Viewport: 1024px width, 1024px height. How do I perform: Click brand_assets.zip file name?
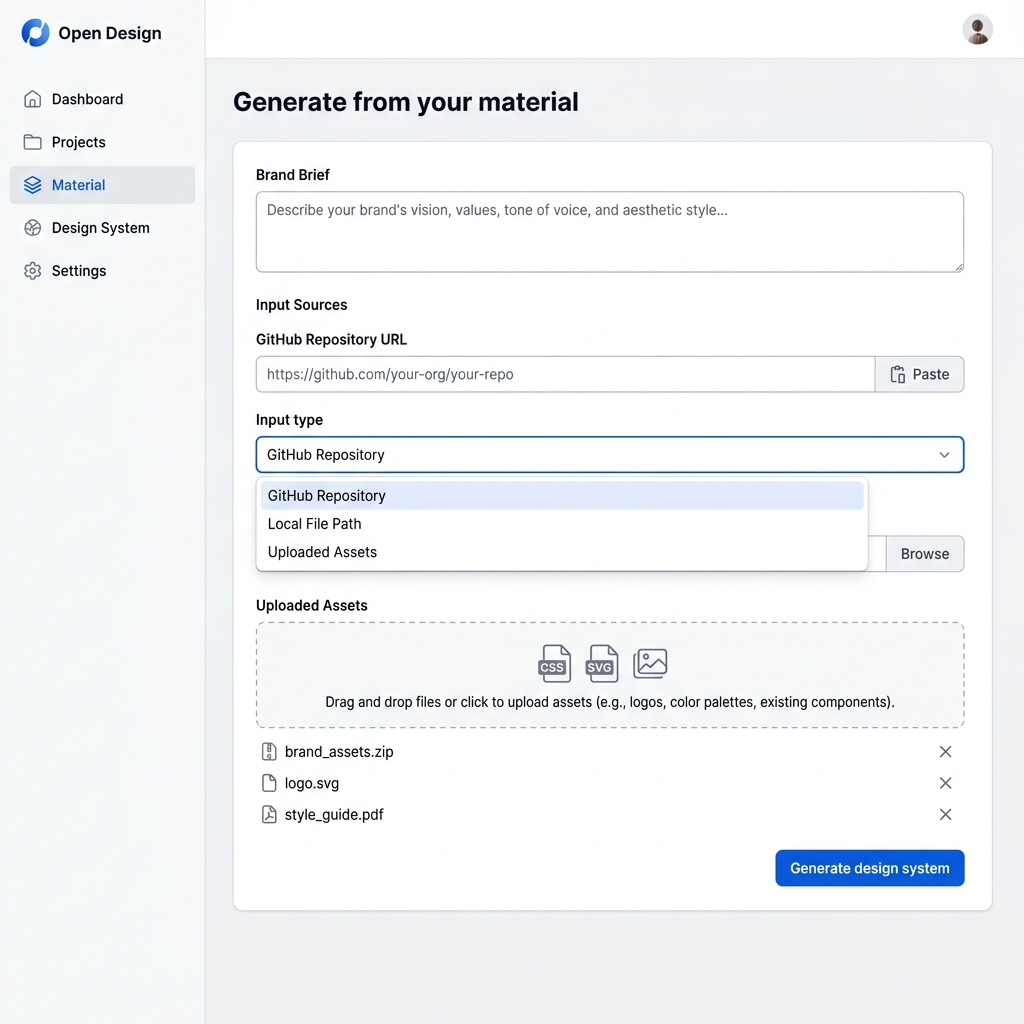pos(339,752)
